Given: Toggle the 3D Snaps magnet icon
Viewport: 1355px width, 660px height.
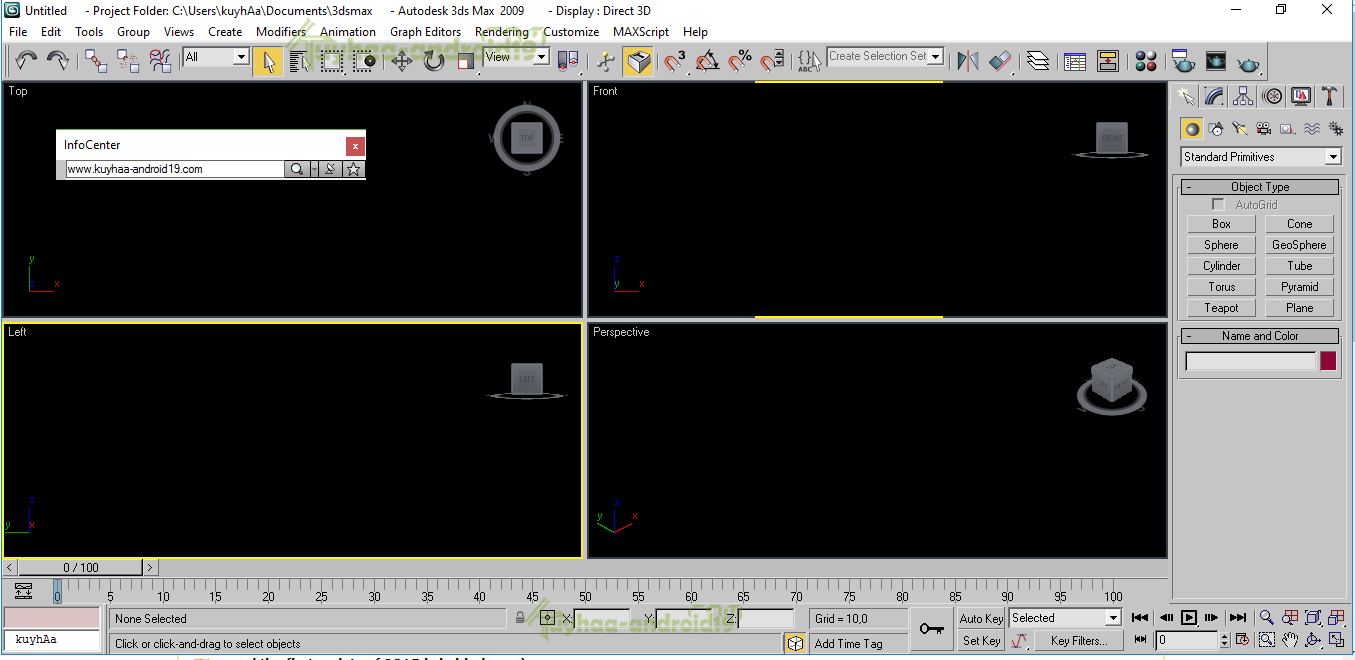Looking at the screenshot, I should click(676, 61).
